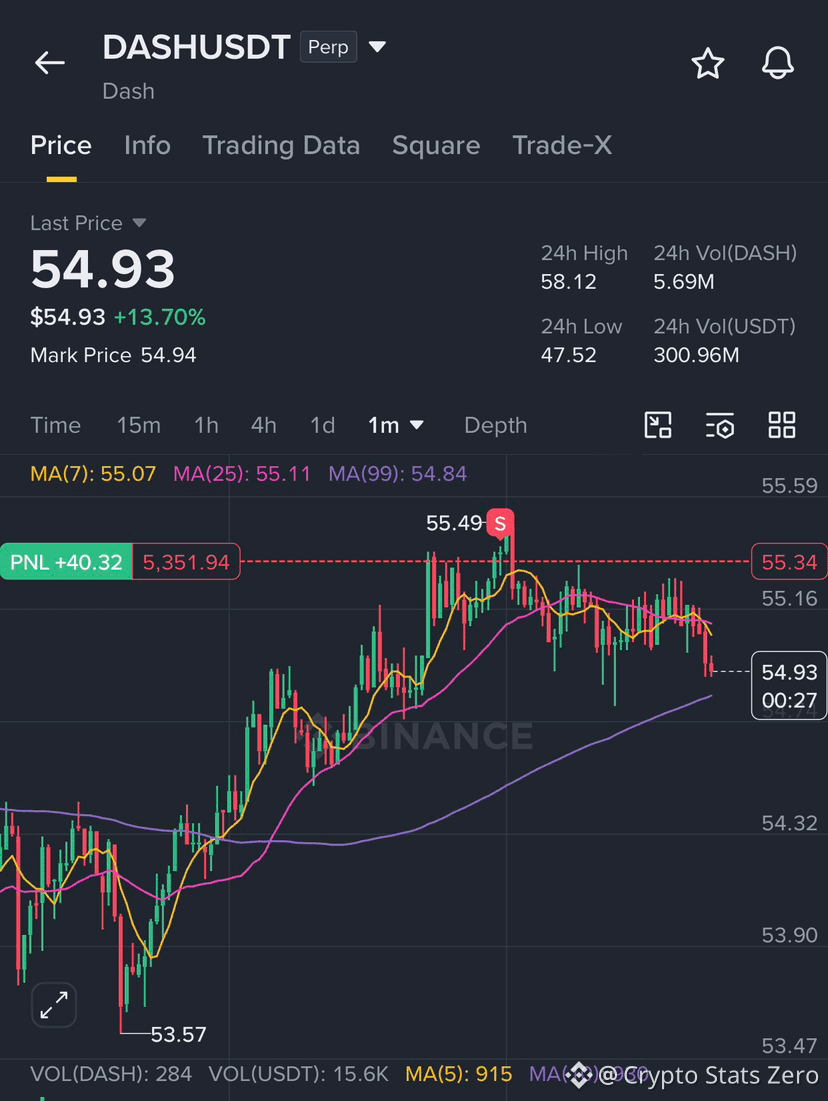Open the Trading Data tab

[281, 145]
